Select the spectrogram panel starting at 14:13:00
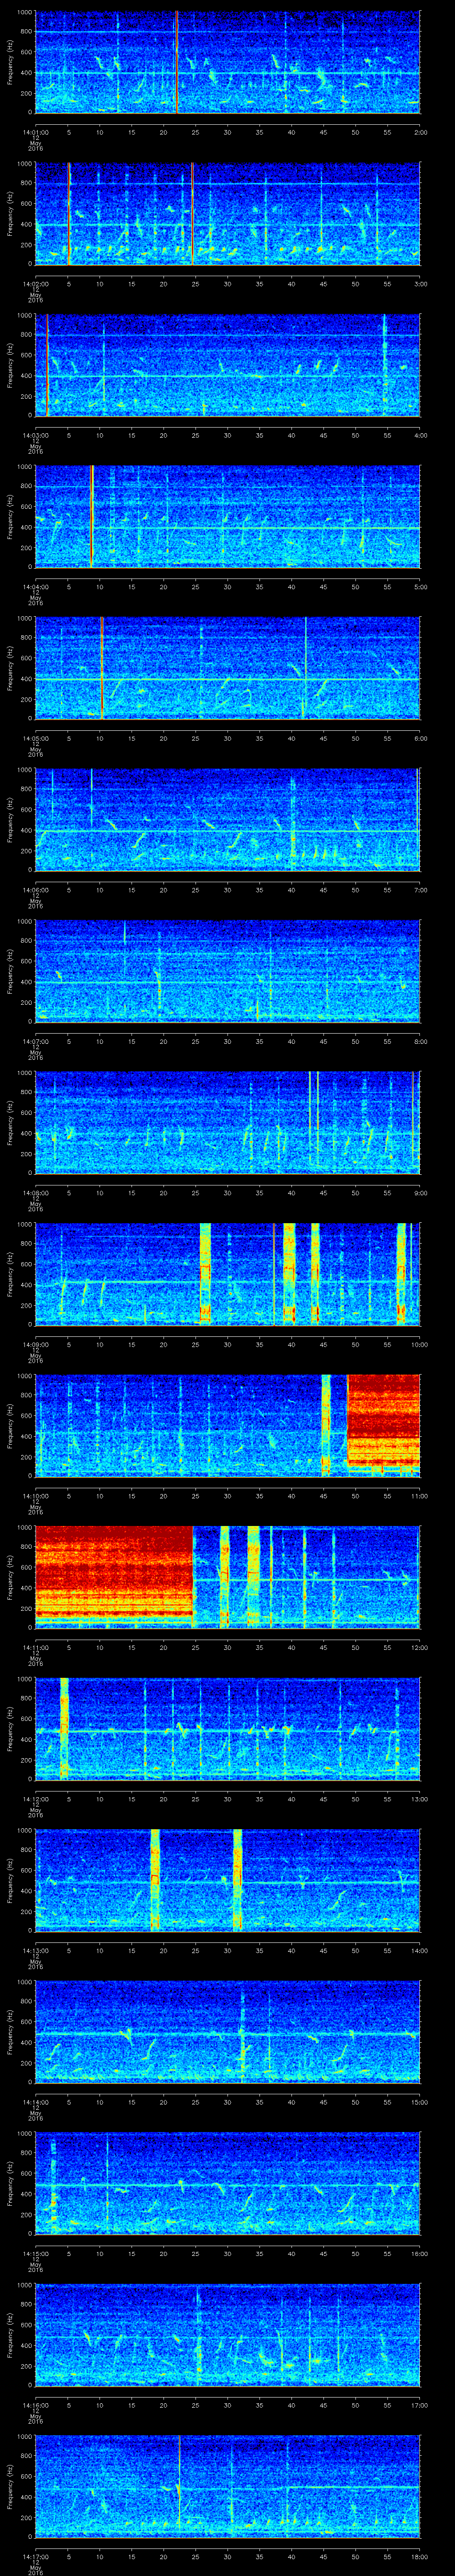The image size is (455, 2576). (x=228, y=1880)
